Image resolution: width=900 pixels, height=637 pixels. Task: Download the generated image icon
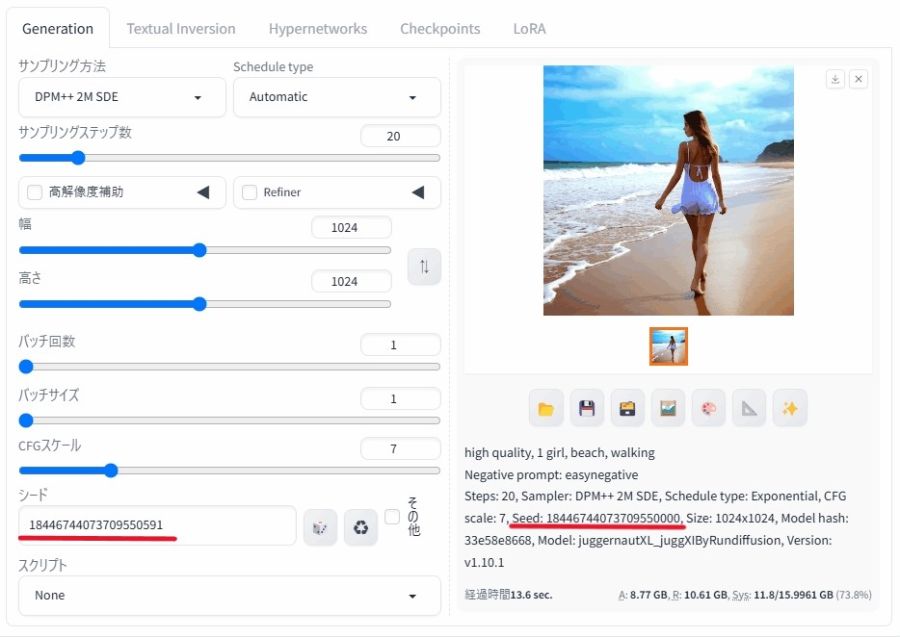(x=836, y=79)
